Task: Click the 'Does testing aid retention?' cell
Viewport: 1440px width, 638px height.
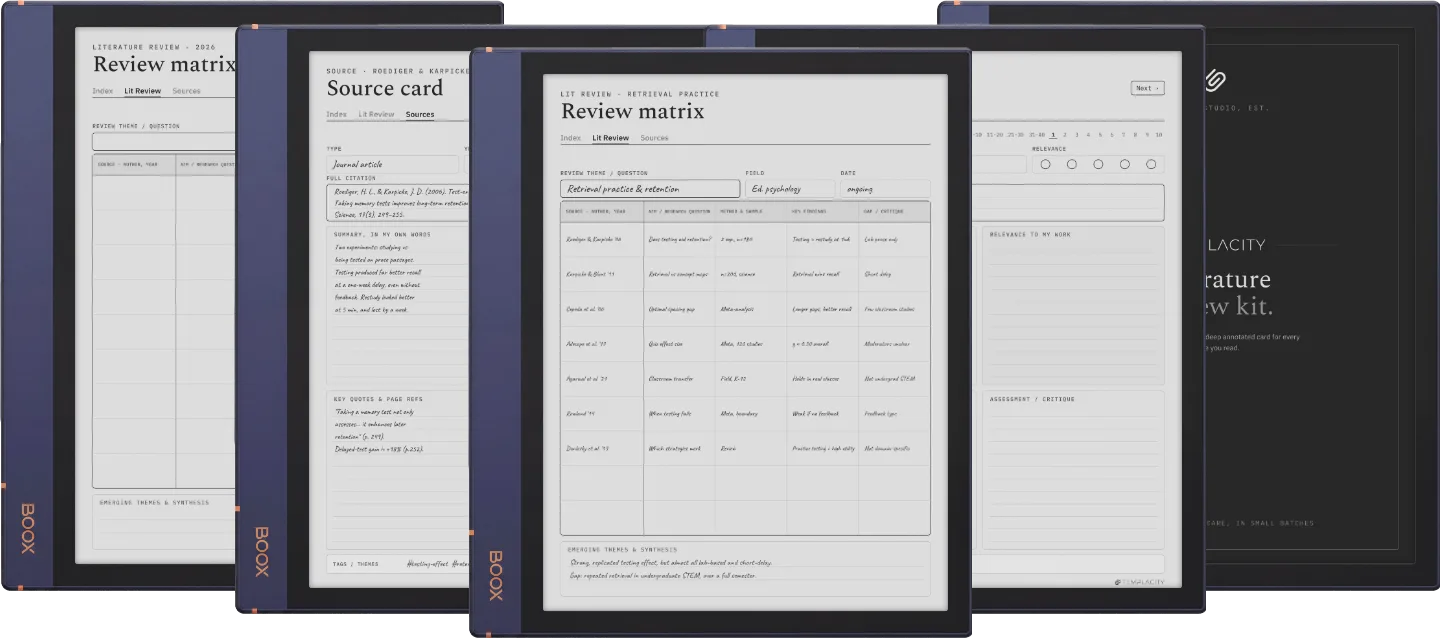Action: (680, 239)
